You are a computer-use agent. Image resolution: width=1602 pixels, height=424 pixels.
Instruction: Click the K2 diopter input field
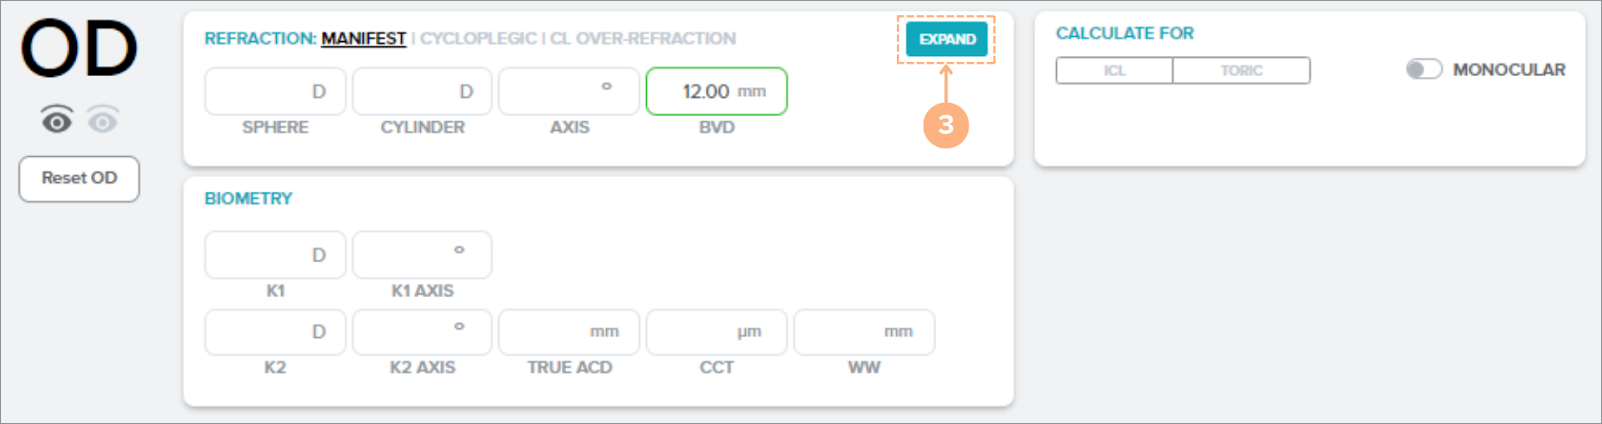(275, 332)
